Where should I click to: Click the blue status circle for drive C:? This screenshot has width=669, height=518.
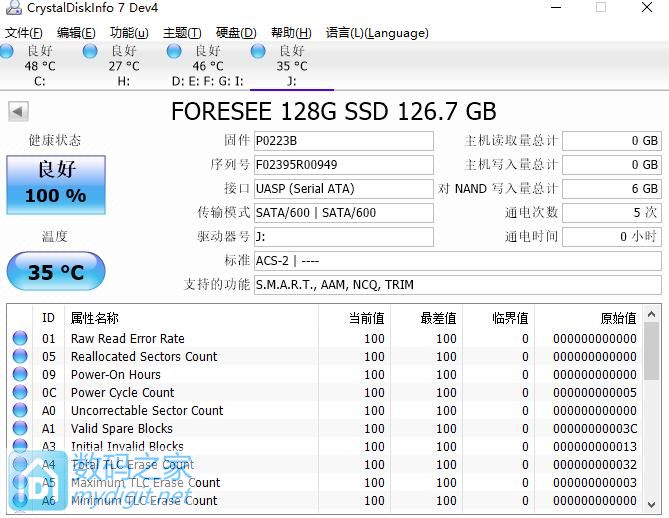point(6,51)
